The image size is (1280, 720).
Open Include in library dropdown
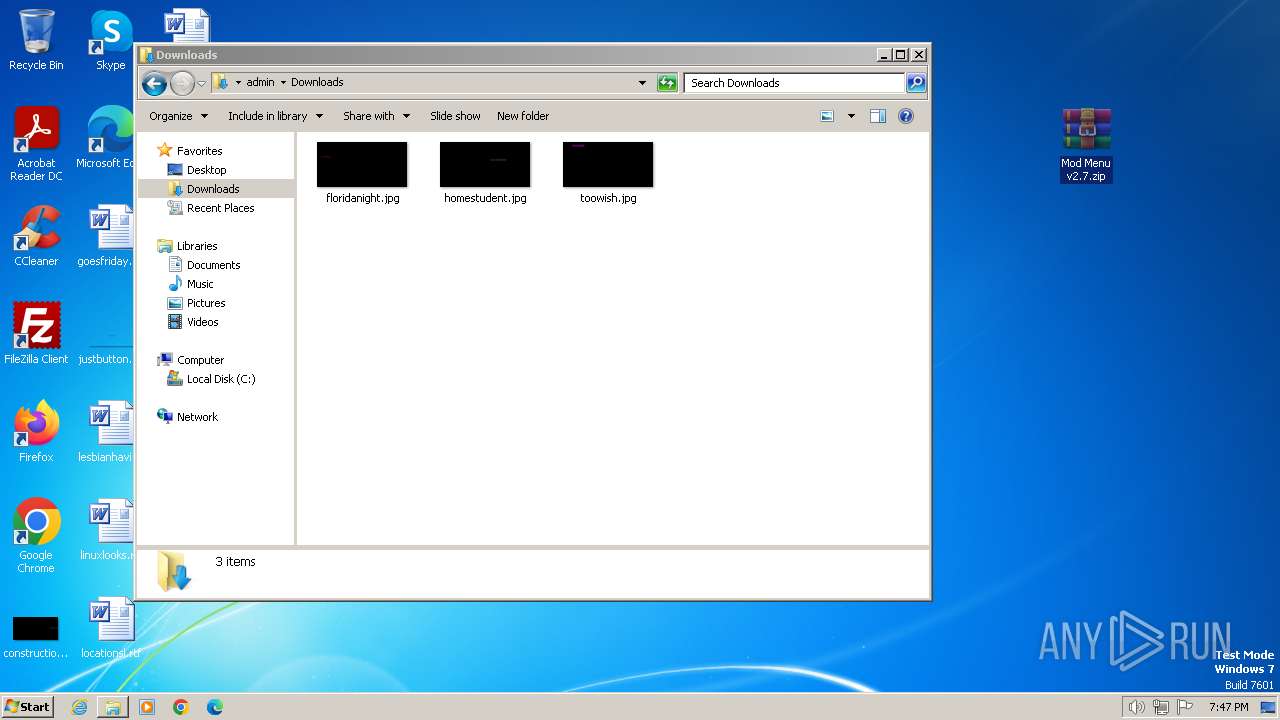pos(275,116)
